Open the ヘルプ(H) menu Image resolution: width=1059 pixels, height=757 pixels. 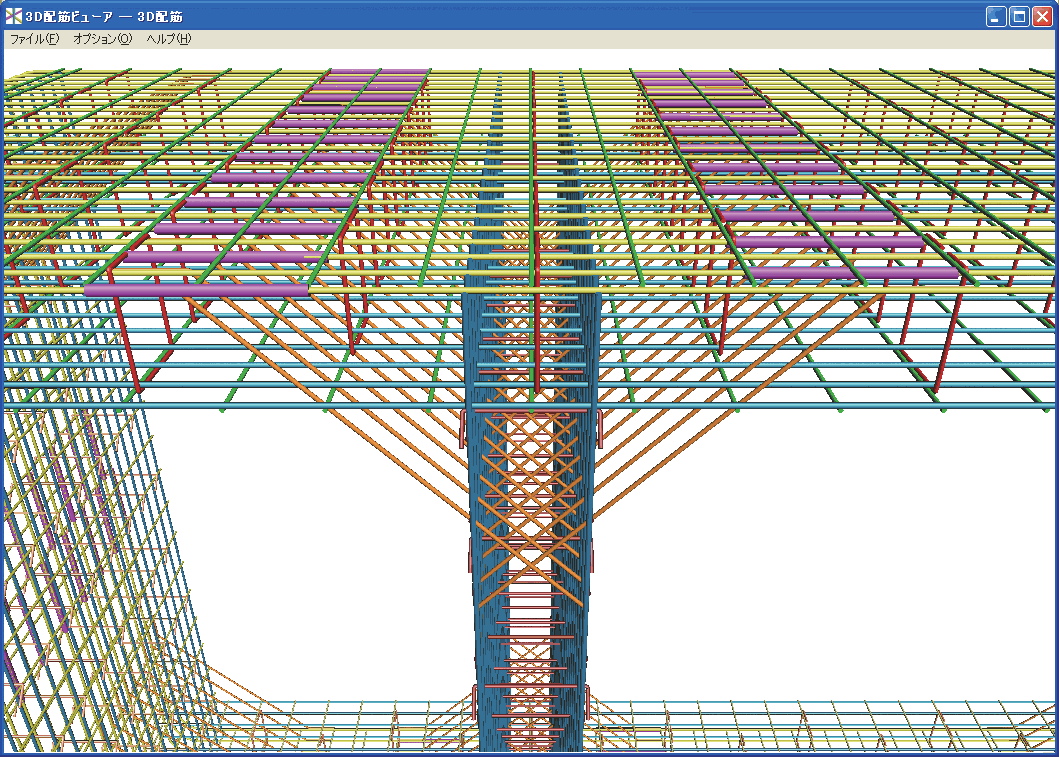pyautogui.click(x=168, y=39)
